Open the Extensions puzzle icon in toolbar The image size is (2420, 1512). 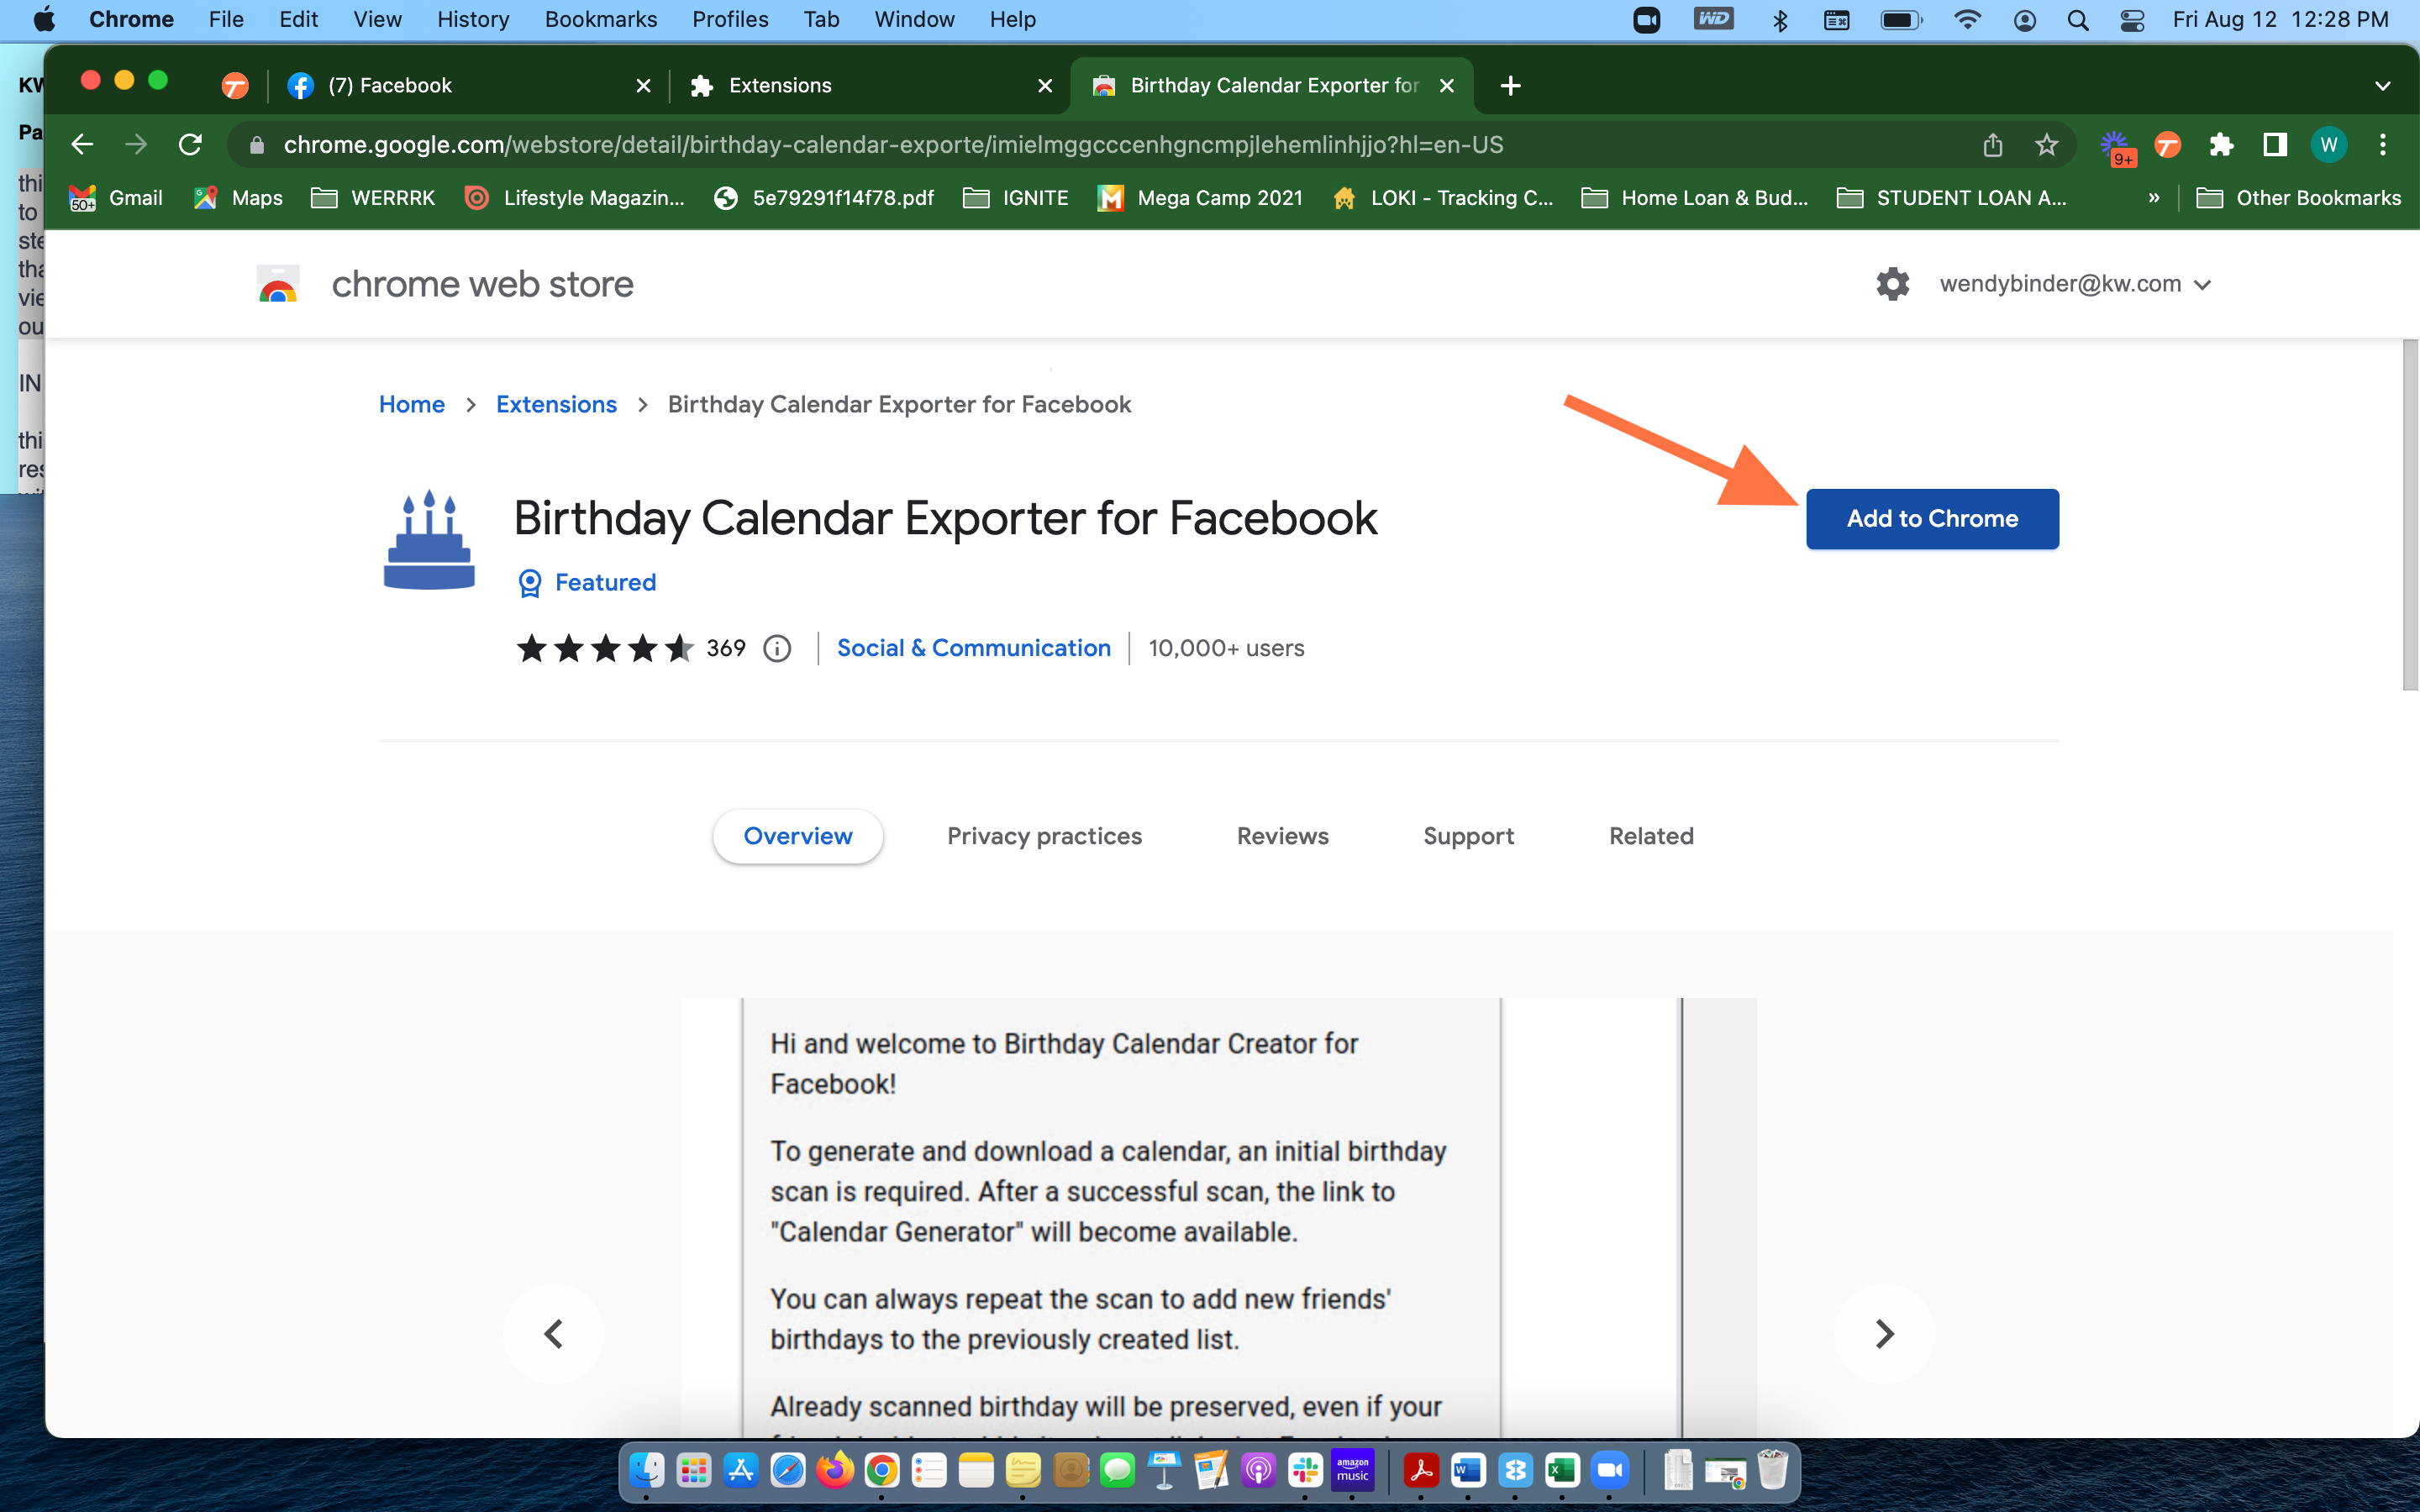click(x=2221, y=145)
